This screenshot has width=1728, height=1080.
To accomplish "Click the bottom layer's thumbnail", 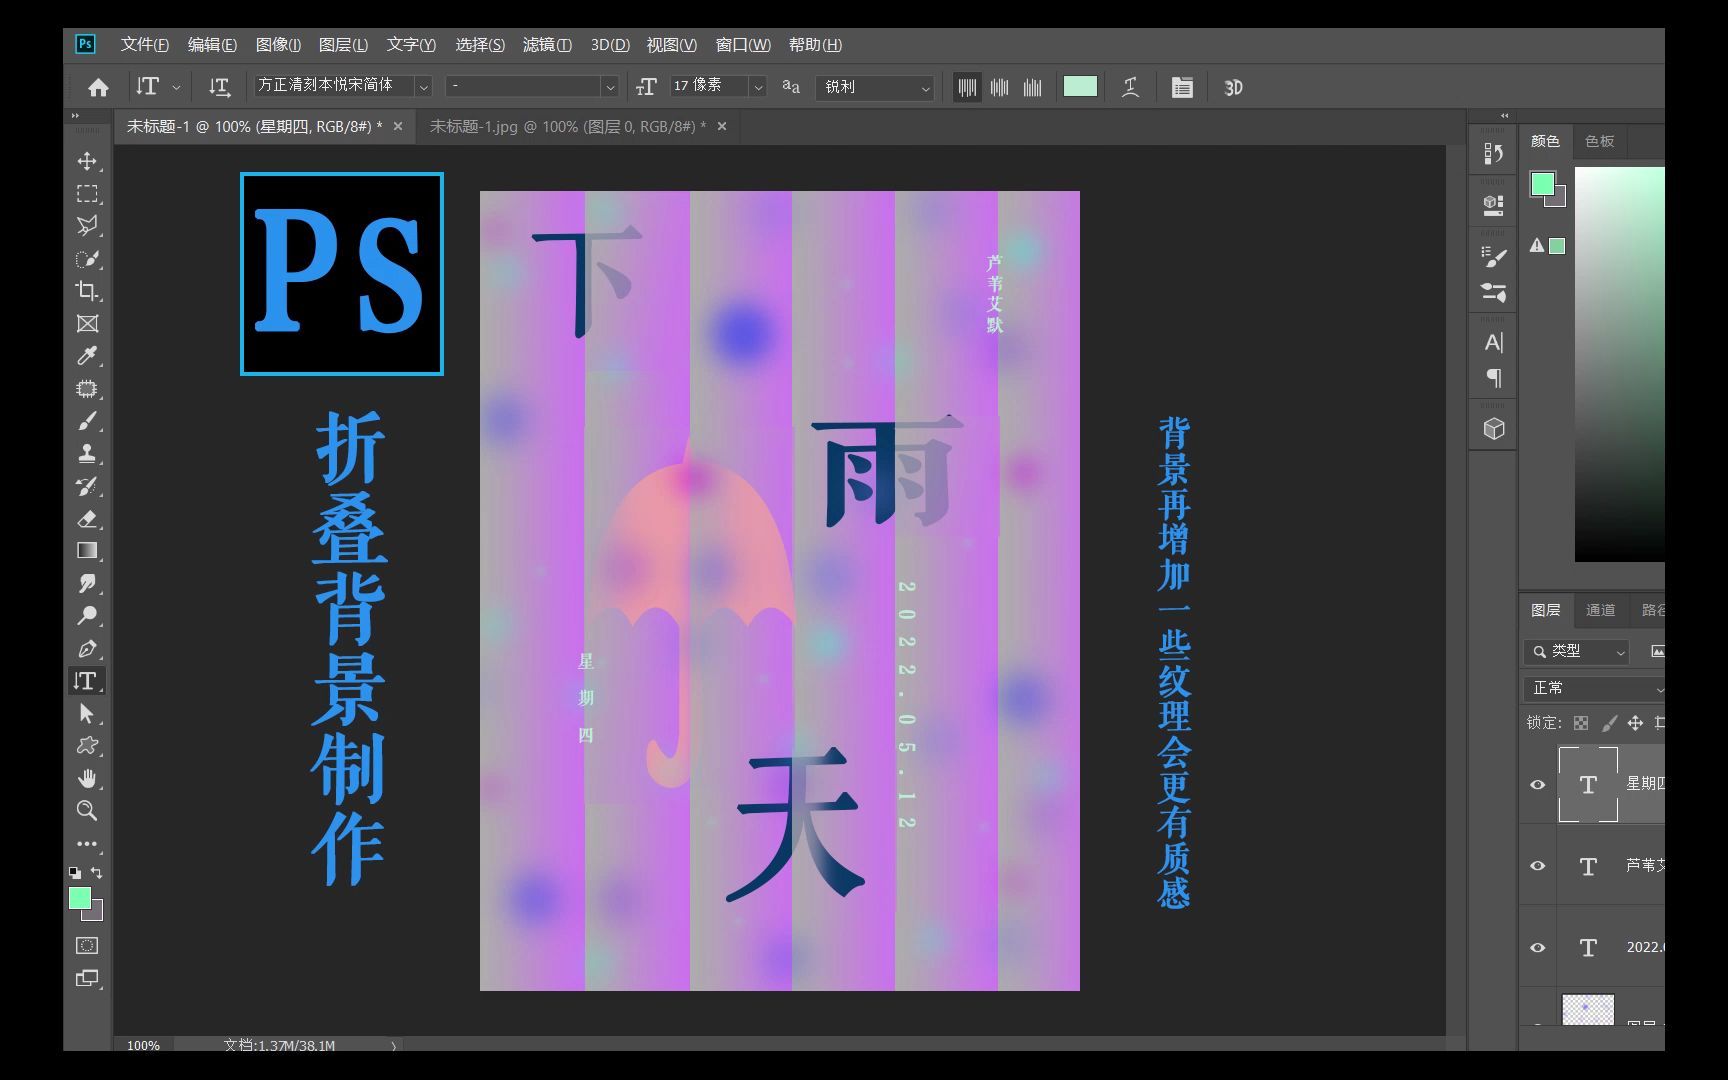I will pyautogui.click(x=1588, y=1010).
